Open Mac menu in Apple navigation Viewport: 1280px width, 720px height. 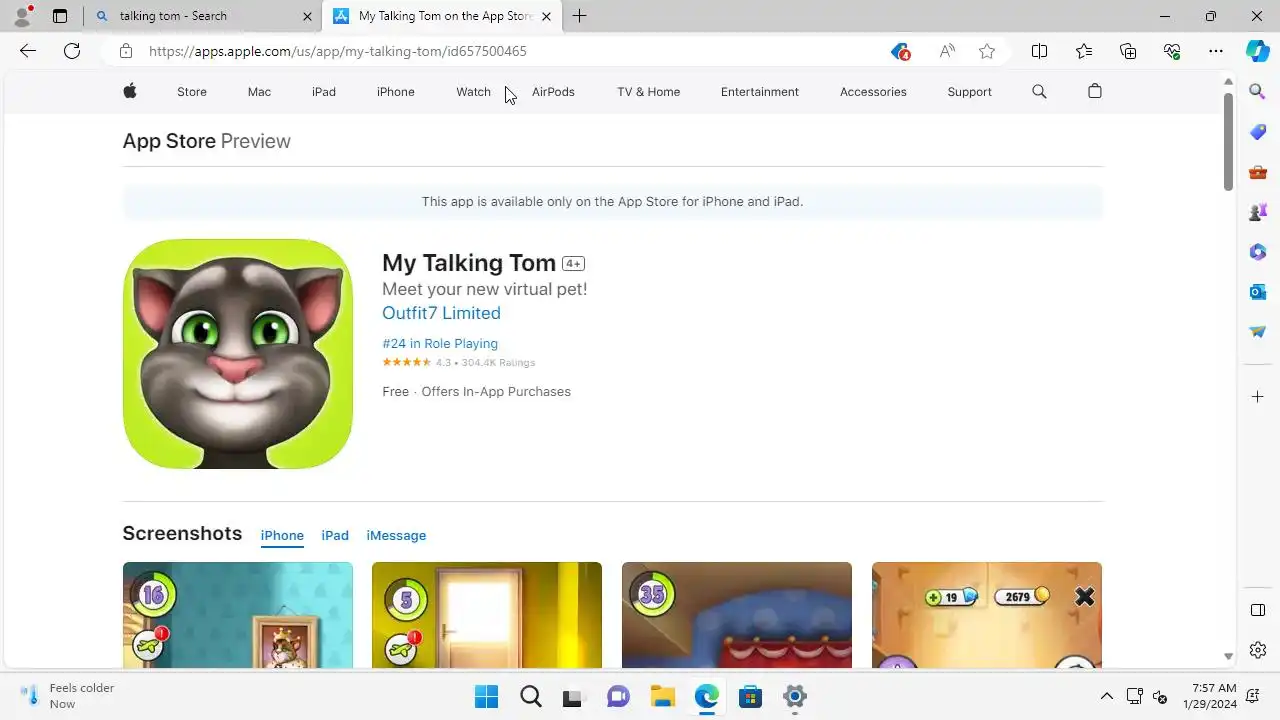click(259, 92)
